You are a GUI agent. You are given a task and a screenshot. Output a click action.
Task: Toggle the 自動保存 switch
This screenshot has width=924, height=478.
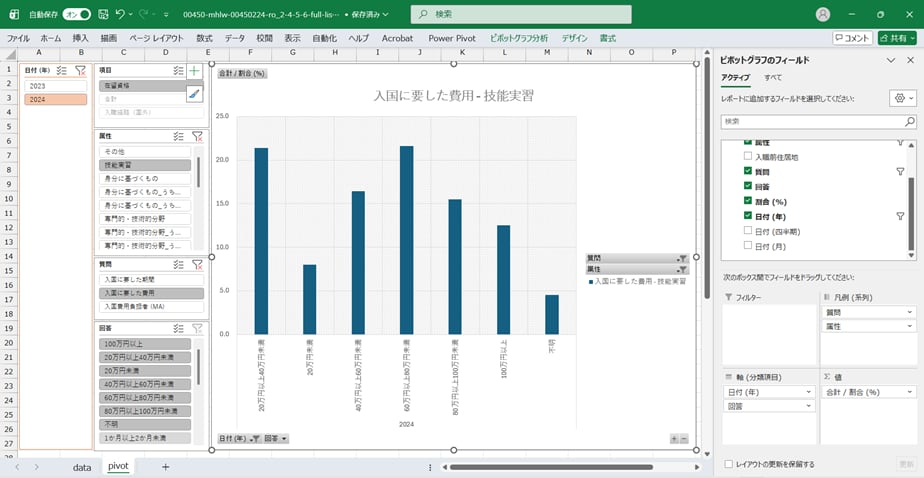[77, 14]
